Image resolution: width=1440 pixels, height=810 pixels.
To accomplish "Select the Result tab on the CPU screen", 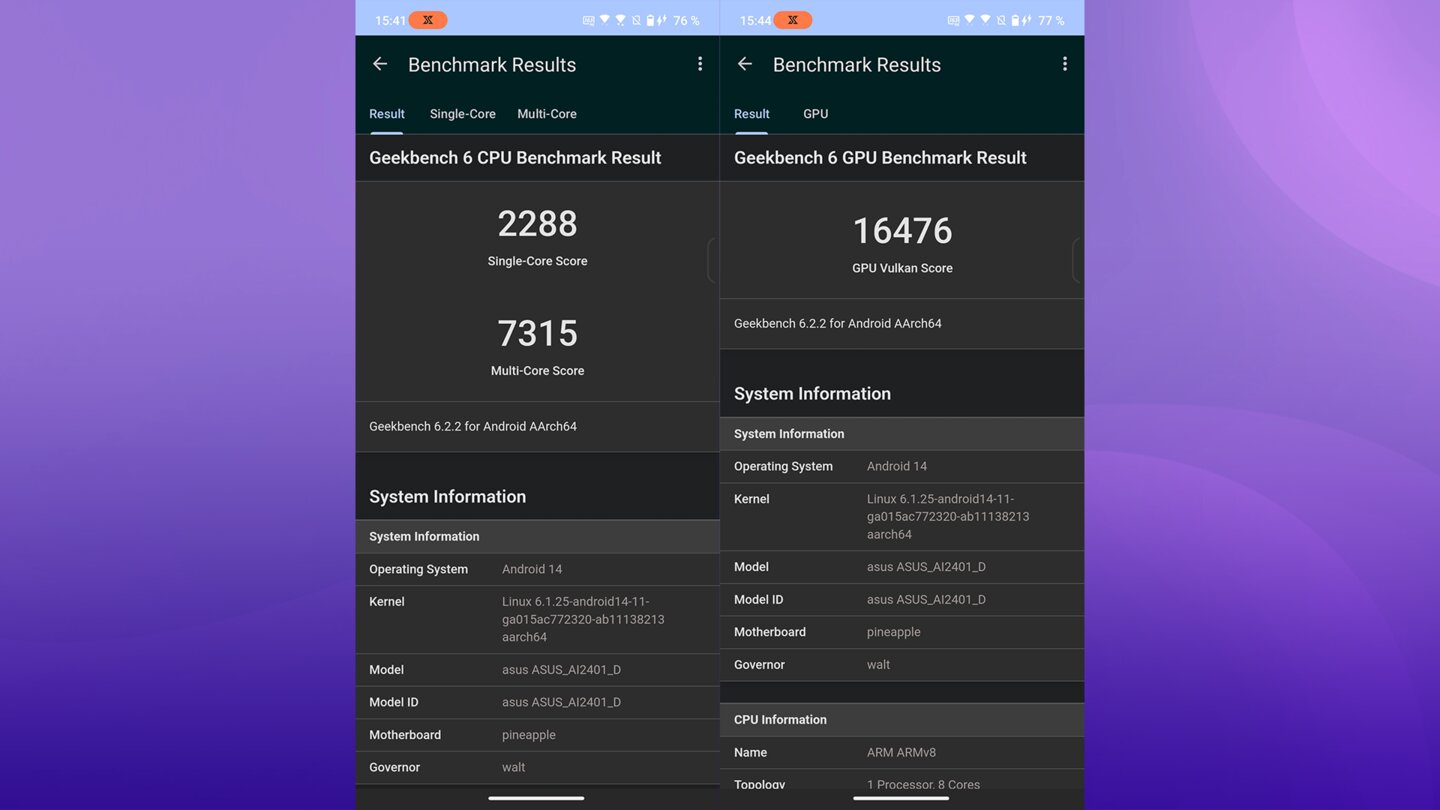I will click(x=387, y=114).
